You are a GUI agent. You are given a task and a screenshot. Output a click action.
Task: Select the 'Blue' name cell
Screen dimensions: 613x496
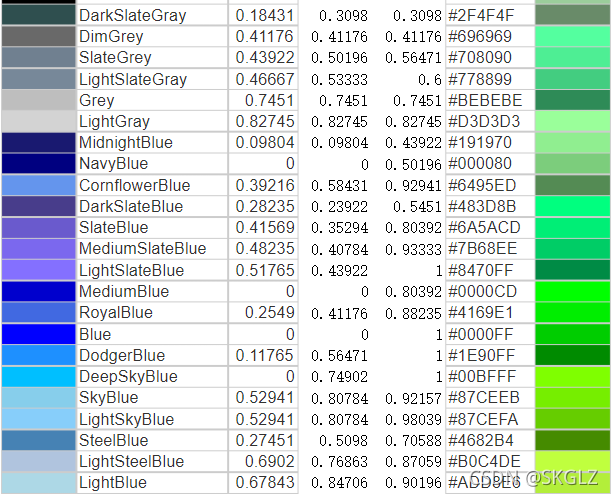coord(152,334)
